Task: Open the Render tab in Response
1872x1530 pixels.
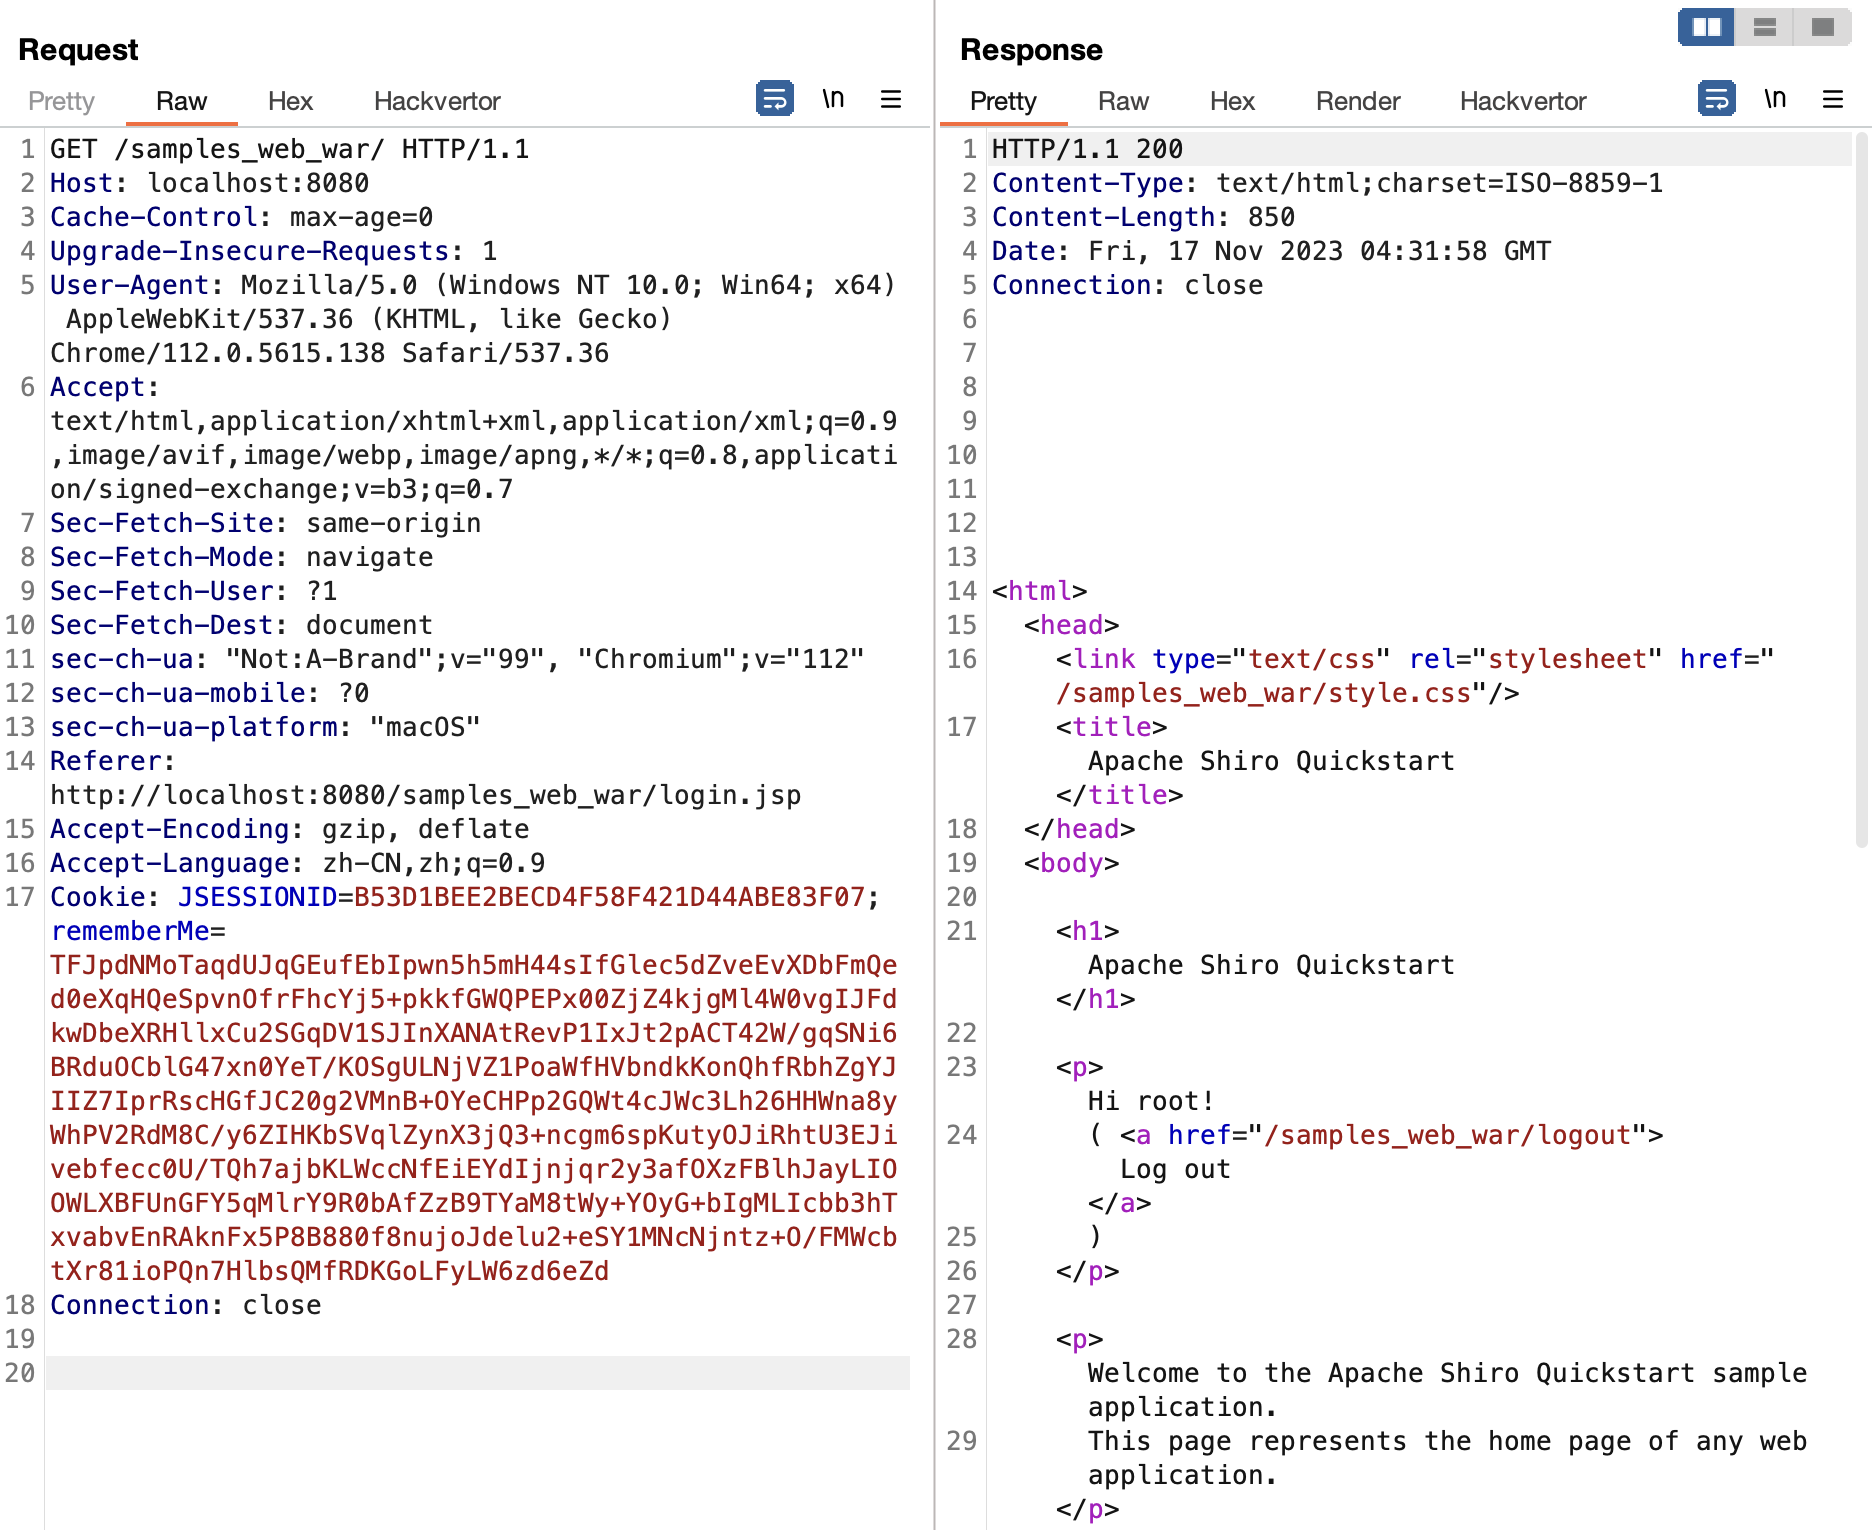Action: pyautogui.click(x=1358, y=101)
